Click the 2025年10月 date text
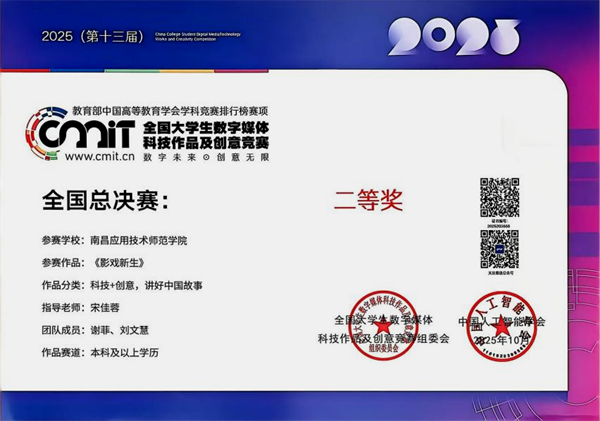 coord(507,340)
